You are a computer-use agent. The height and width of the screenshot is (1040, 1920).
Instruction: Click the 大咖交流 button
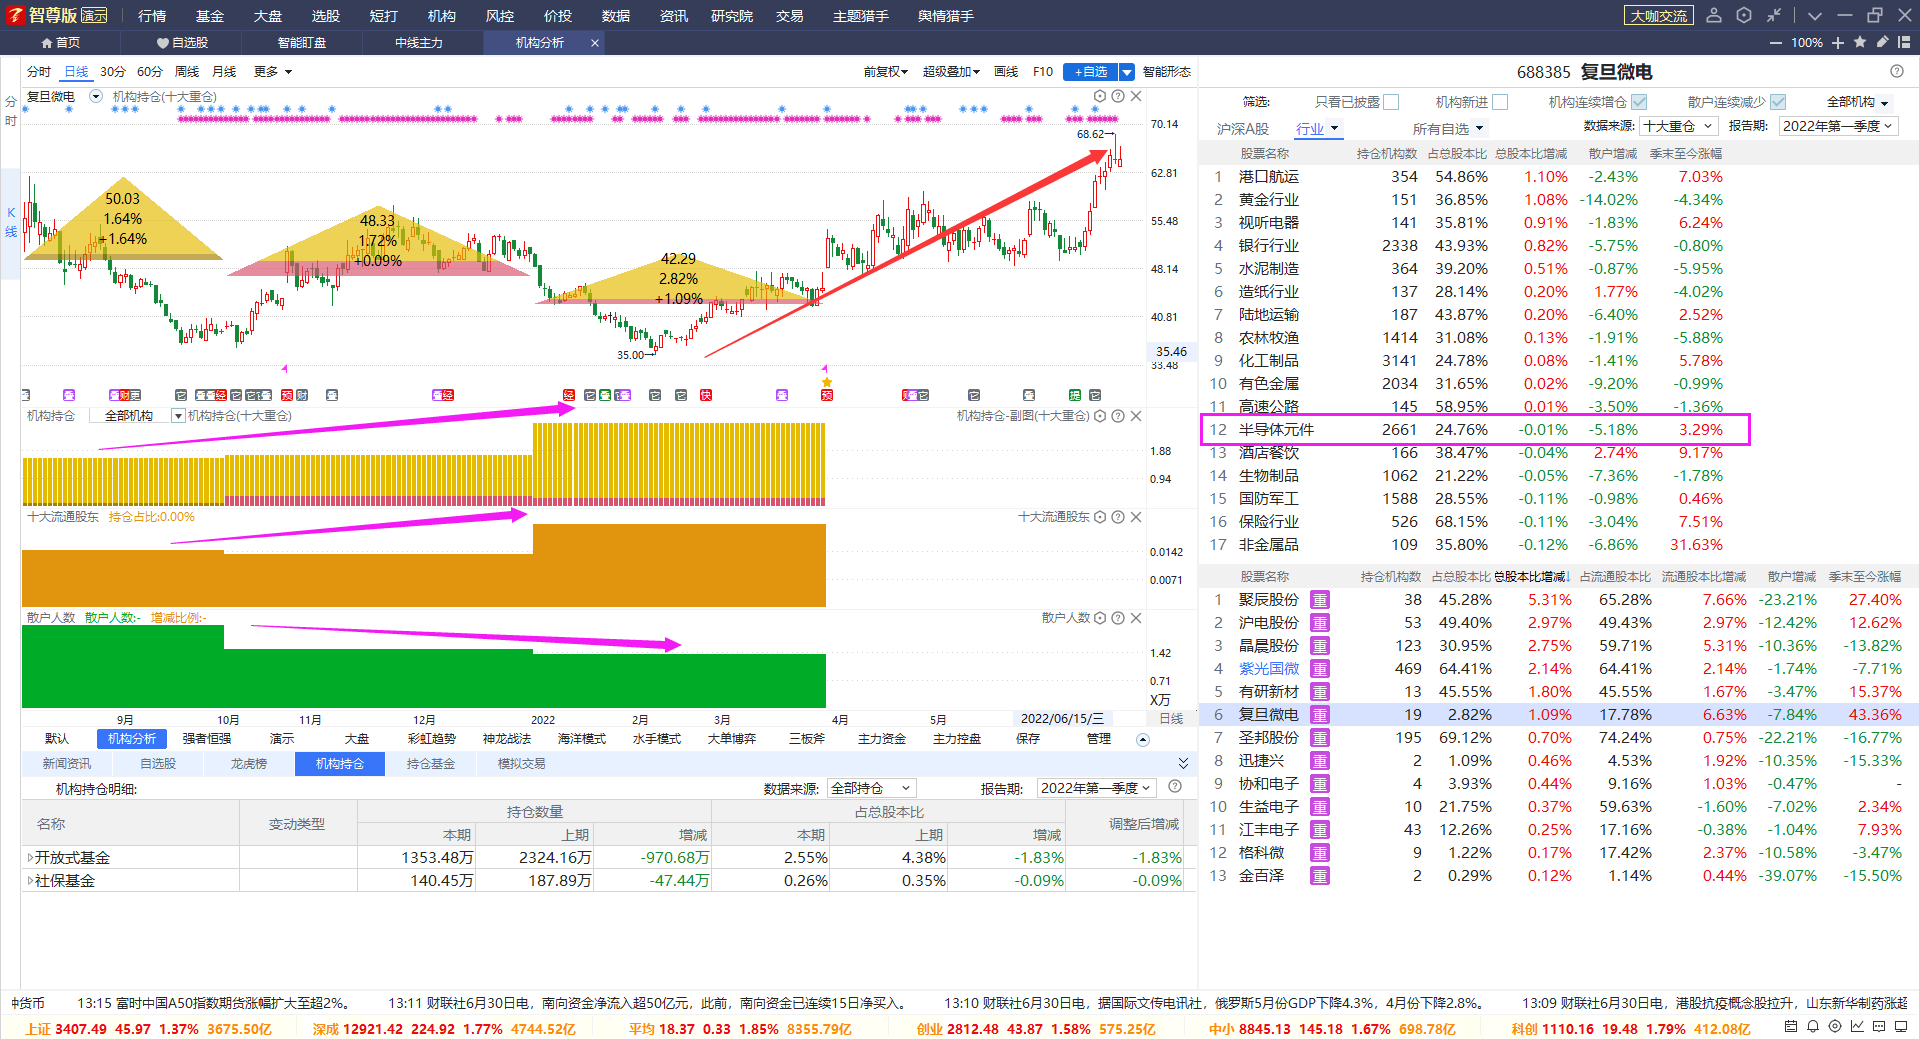pos(1659,16)
